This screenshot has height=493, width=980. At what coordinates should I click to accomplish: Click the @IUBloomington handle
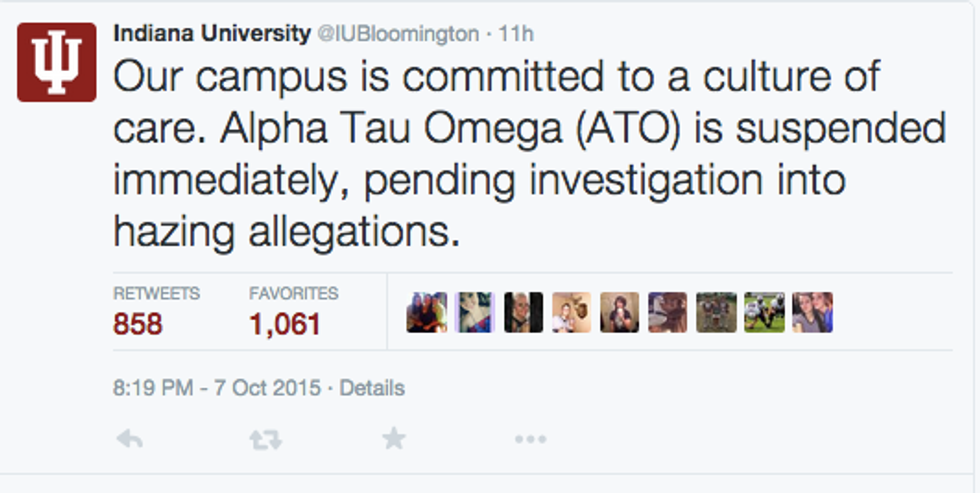(397, 34)
